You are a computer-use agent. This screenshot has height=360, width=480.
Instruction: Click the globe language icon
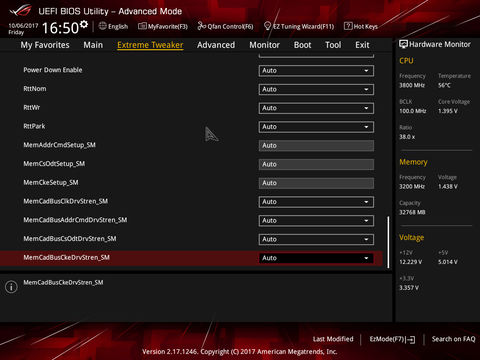[103, 26]
